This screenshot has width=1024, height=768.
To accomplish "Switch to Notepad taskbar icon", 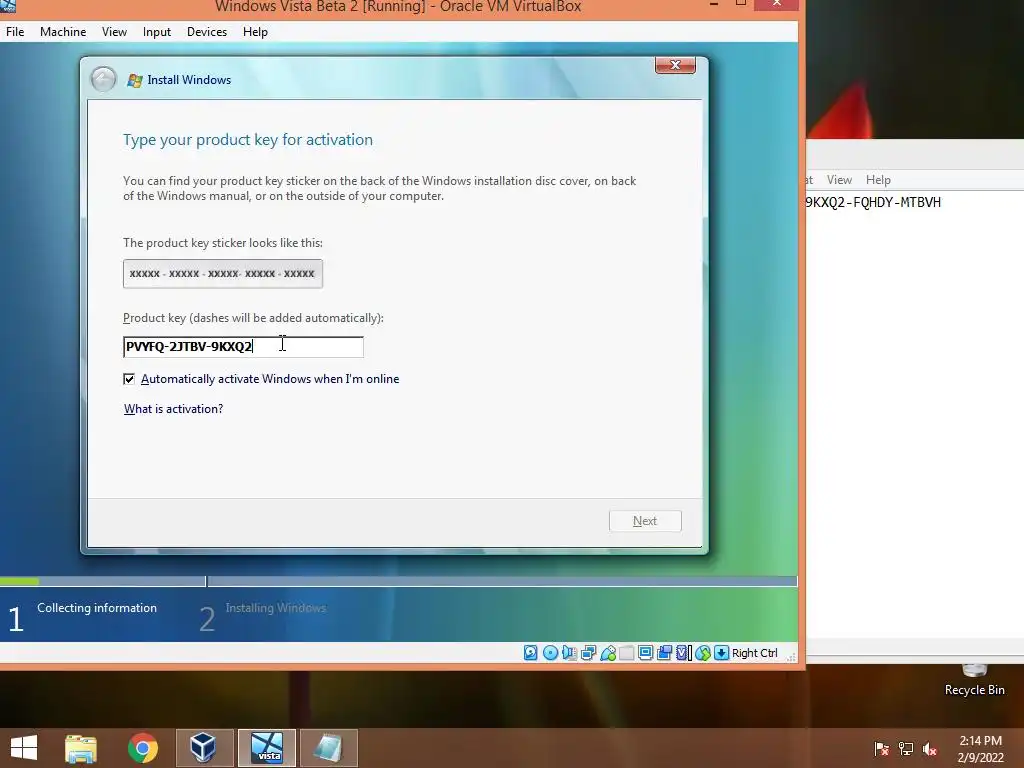I will [328, 748].
